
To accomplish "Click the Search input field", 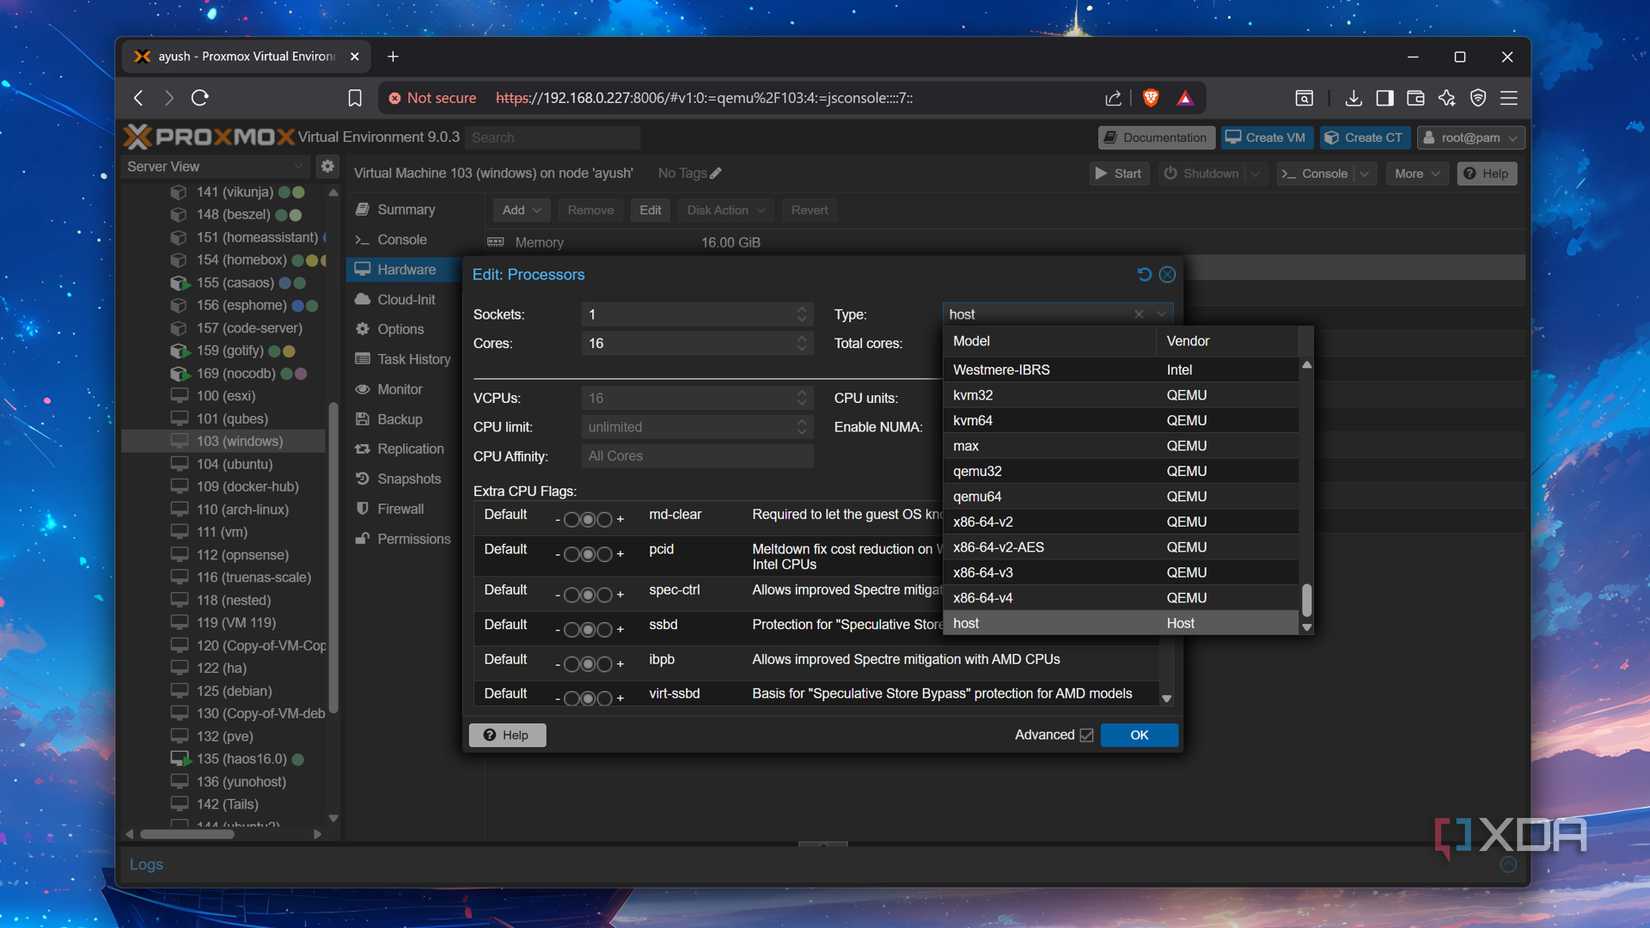I will [552, 137].
